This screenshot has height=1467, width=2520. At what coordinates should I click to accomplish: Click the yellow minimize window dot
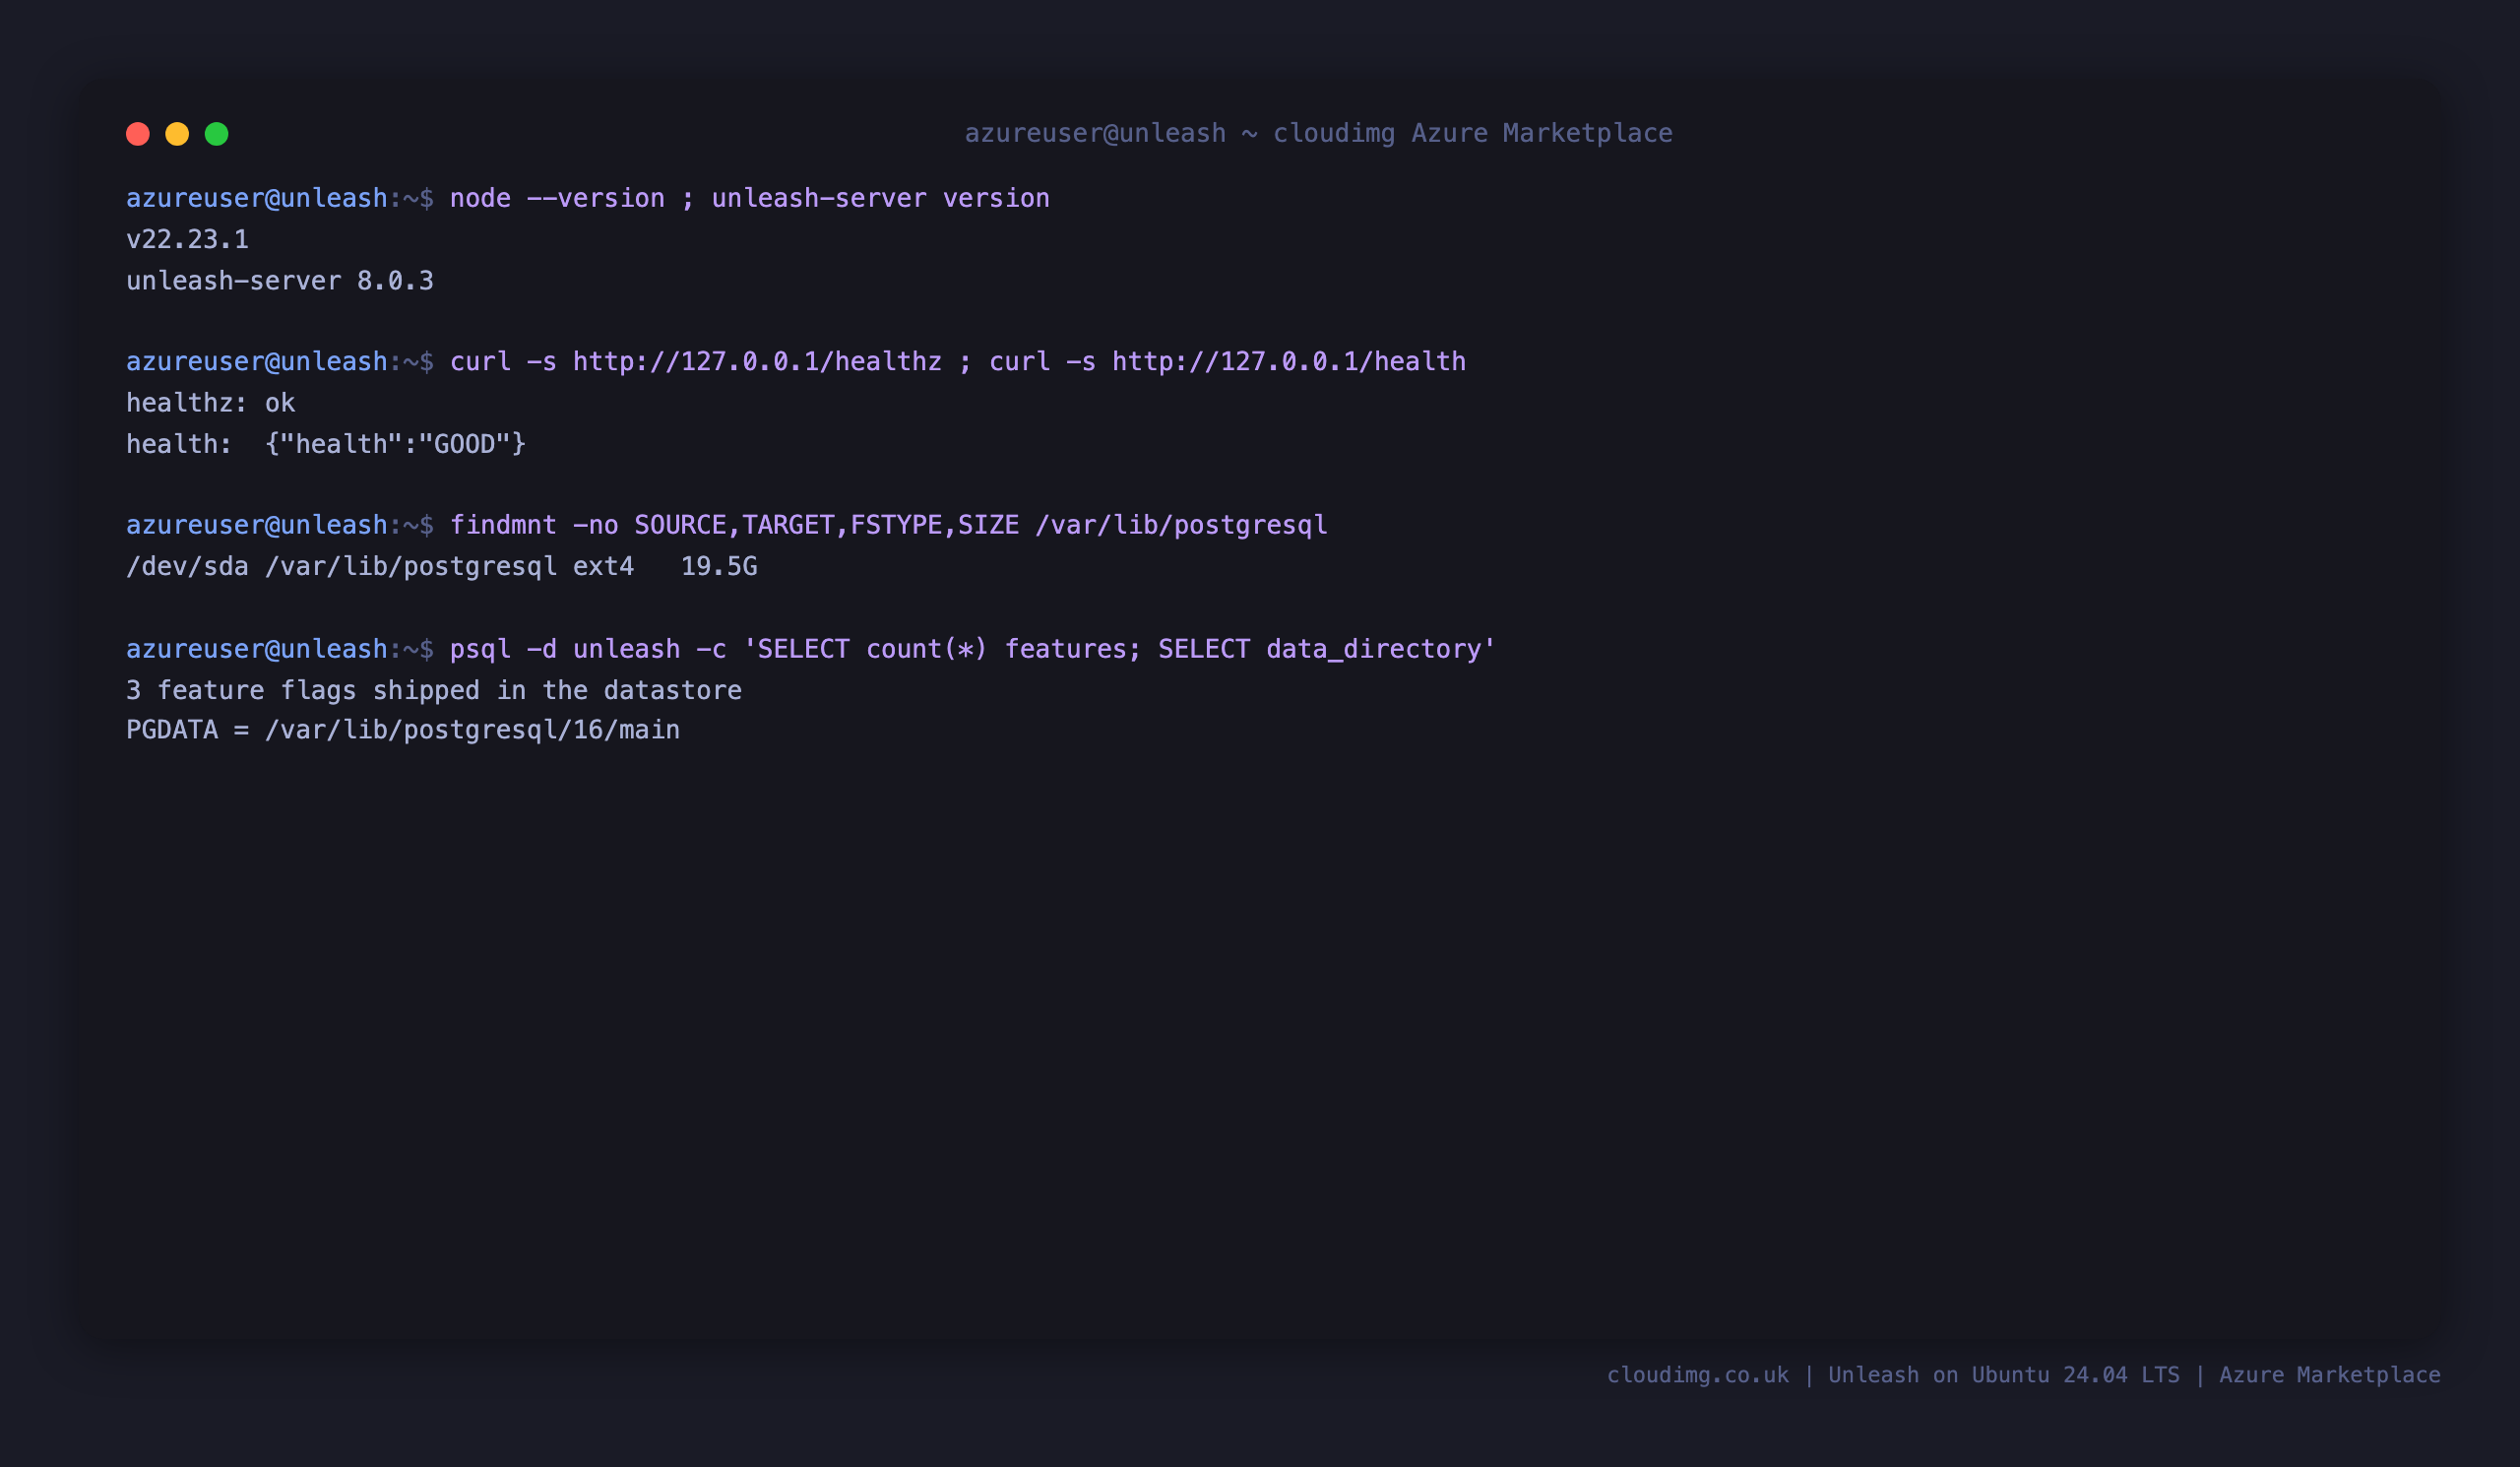click(x=177, y=134)
